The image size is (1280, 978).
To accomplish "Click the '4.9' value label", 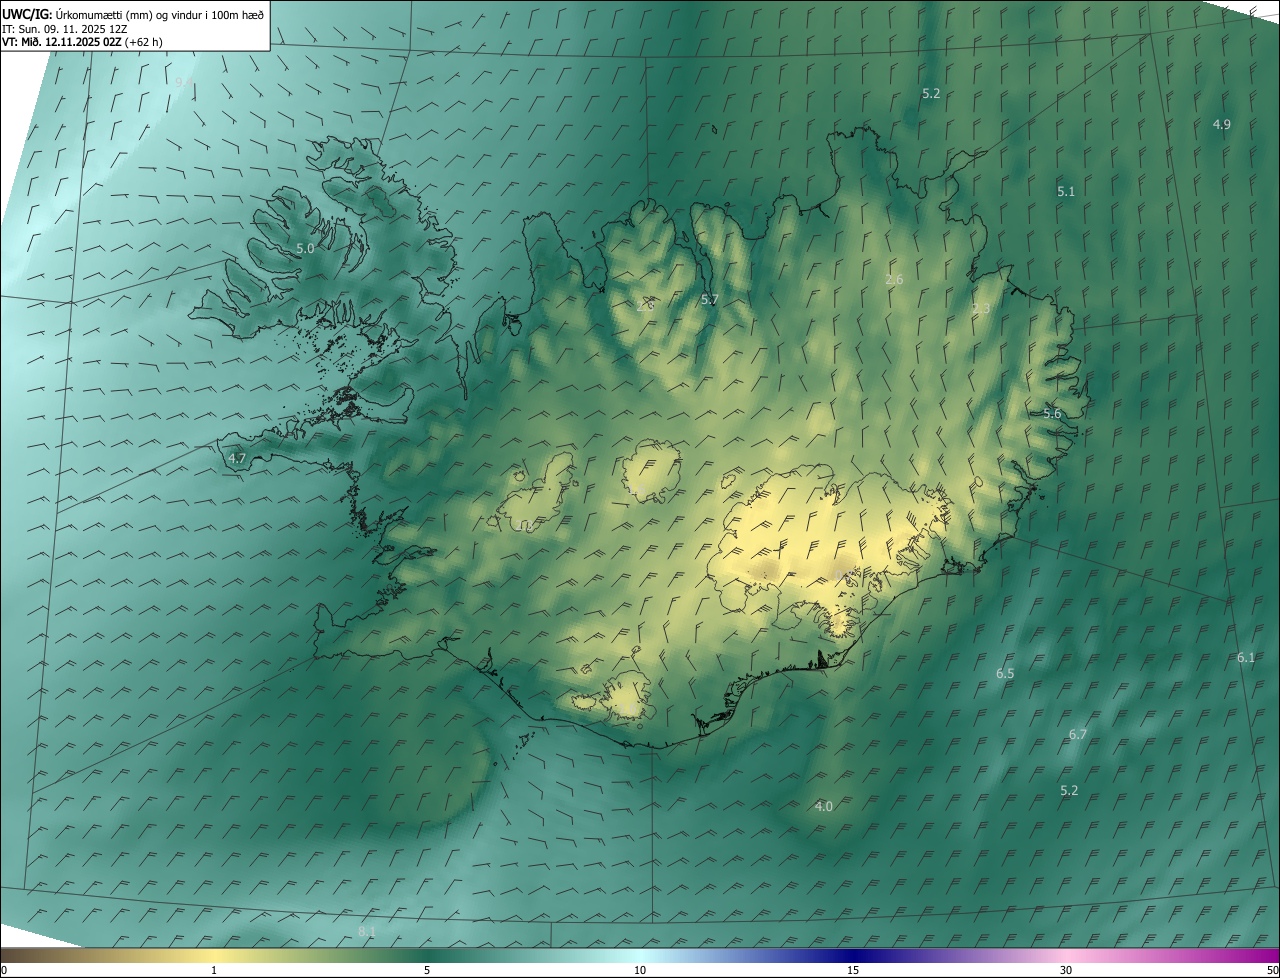I will pyautogui.click(x=1221, y=124).
